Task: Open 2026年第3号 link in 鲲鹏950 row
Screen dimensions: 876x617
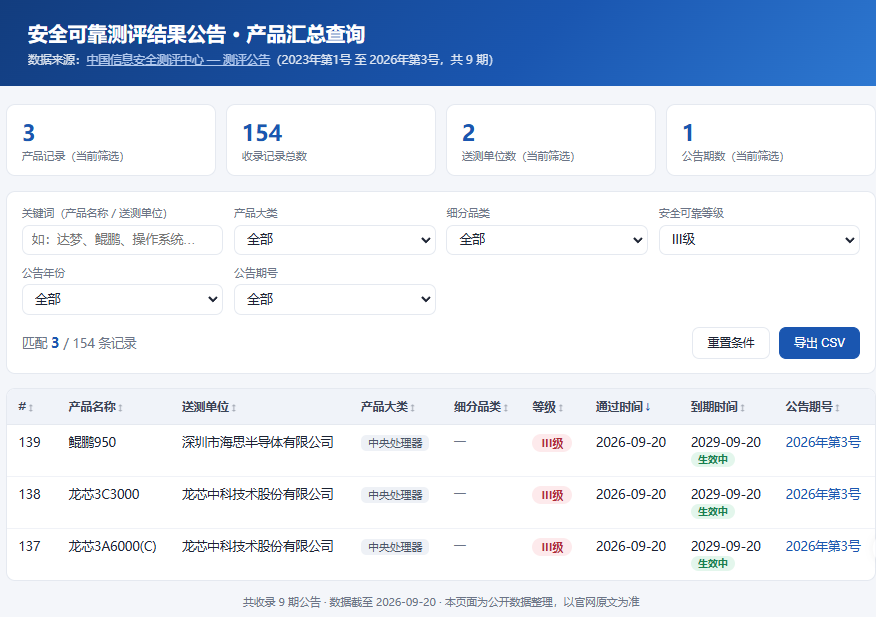Action: click(x=823, y=442)
